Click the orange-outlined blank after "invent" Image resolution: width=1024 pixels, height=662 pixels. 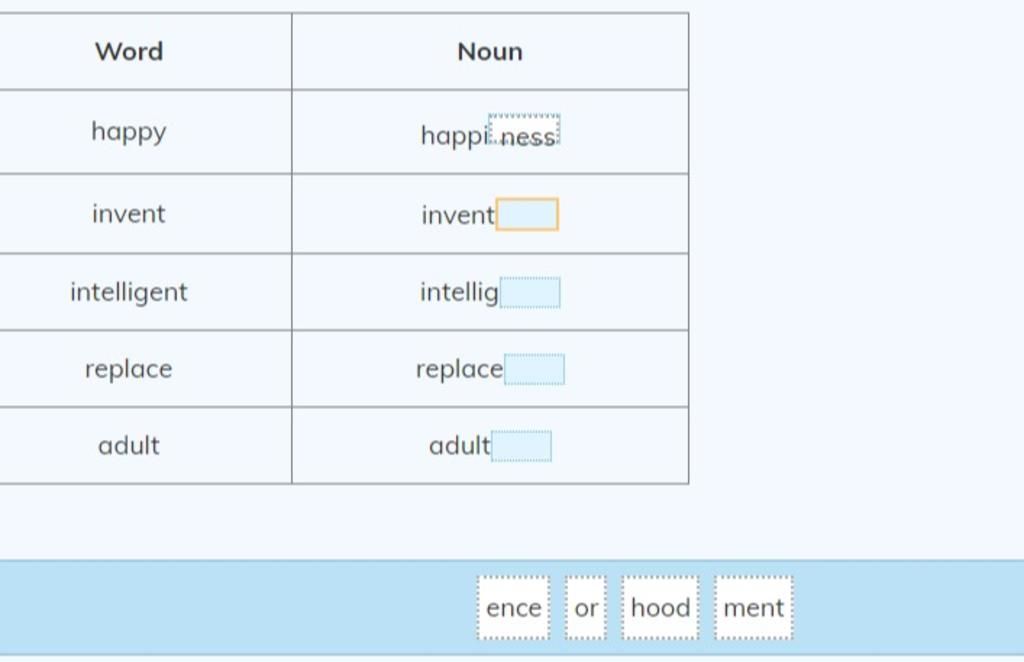[x=527, y=214]
